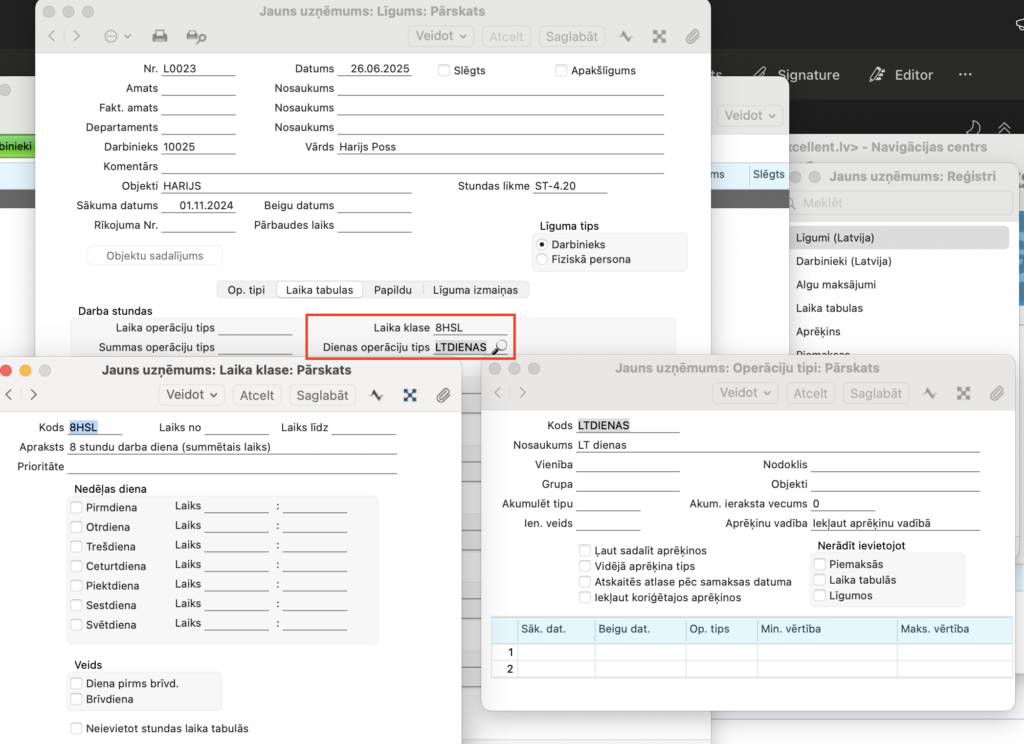This screenshot has height=744, width=1024.
Task: Click Objektu sadalījums button
Action: pos(155,255)
